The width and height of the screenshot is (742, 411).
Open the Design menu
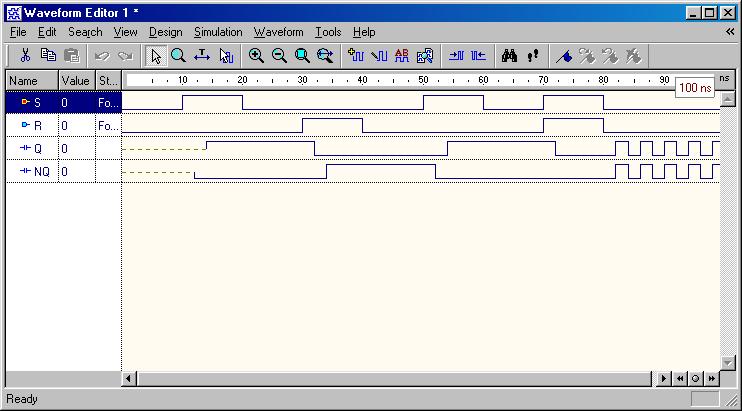coord(166,32)
